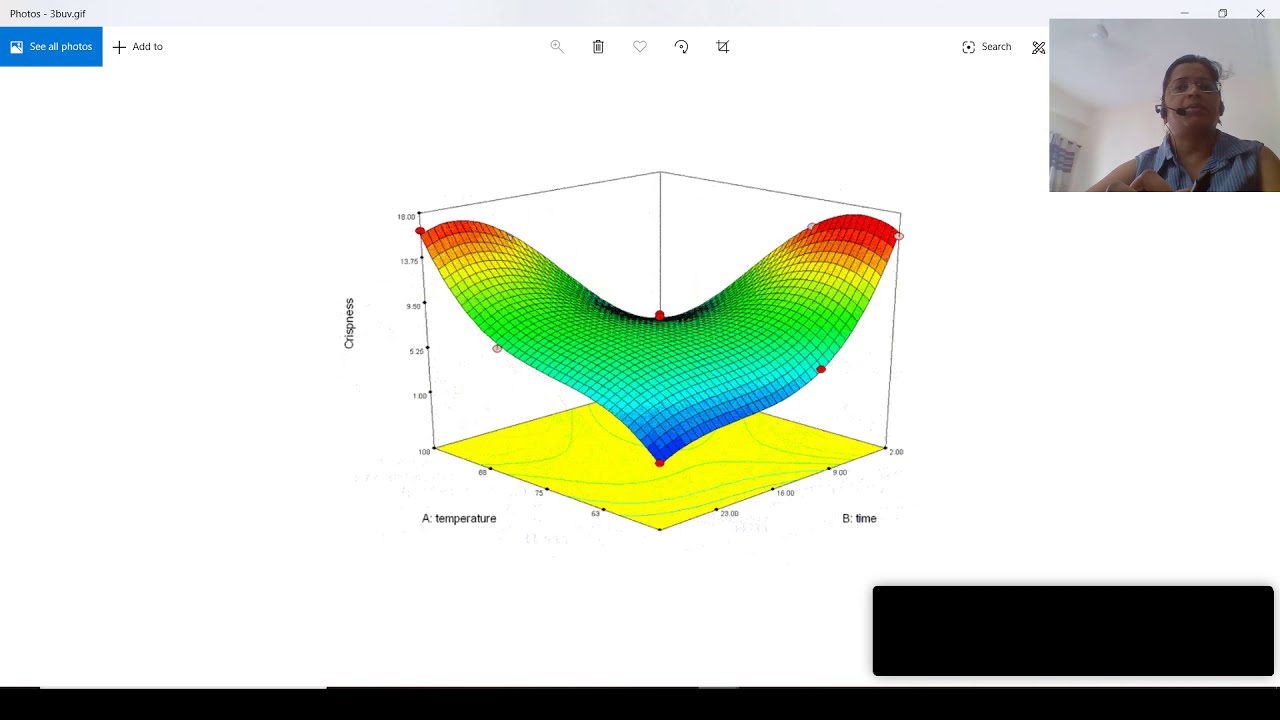Minimize the Photos window
Image resolution: width=1280 pixels, height=720 pixels.
point(1184,13)
